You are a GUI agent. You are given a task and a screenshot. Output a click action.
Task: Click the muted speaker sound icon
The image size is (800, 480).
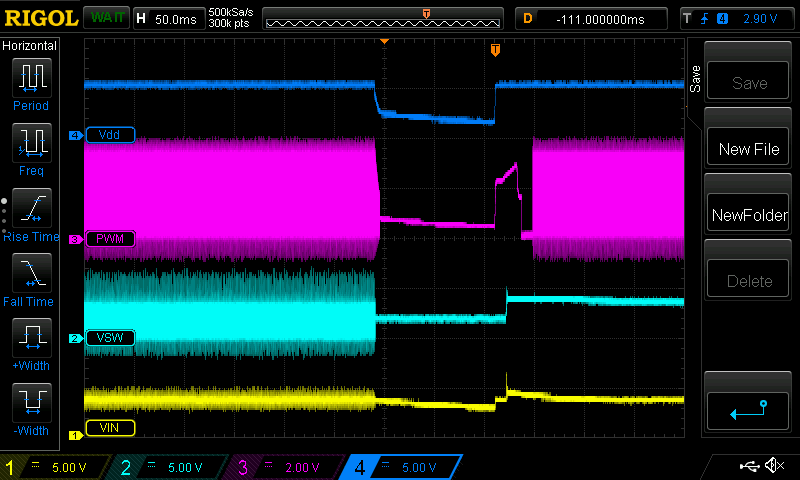[x=774, y=465]
